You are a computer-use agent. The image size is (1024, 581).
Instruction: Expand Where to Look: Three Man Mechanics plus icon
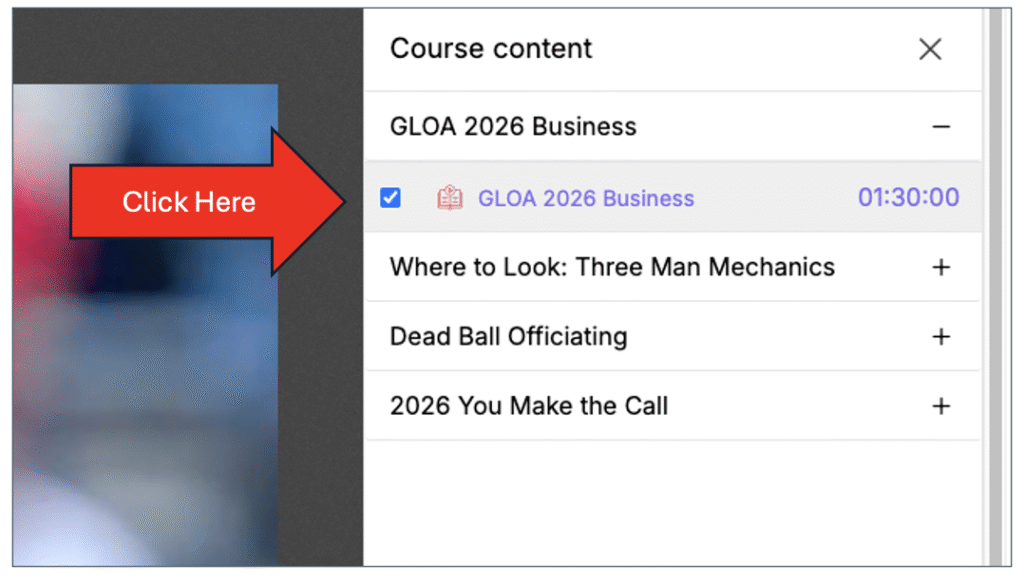click(940, 267)
